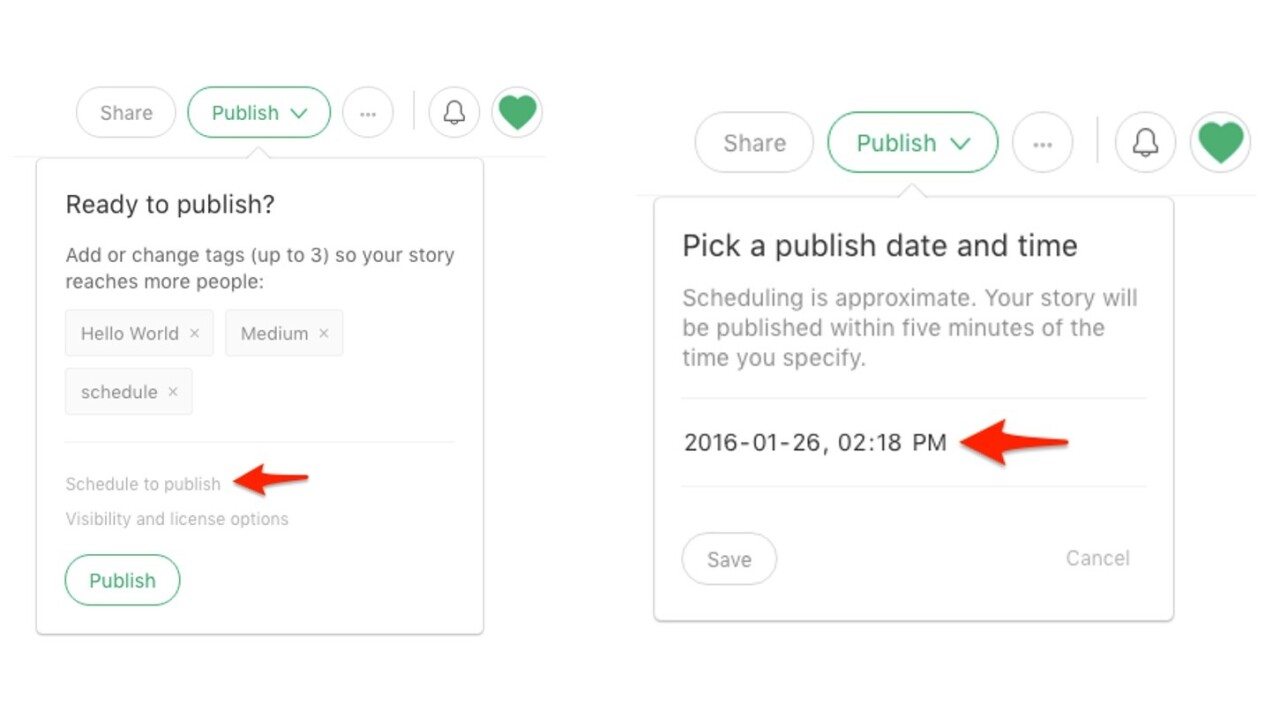The image size is (1280, 720).
Task: Remove the "Medium" tag
Action: pyautogui.click(x=323, y=333)
